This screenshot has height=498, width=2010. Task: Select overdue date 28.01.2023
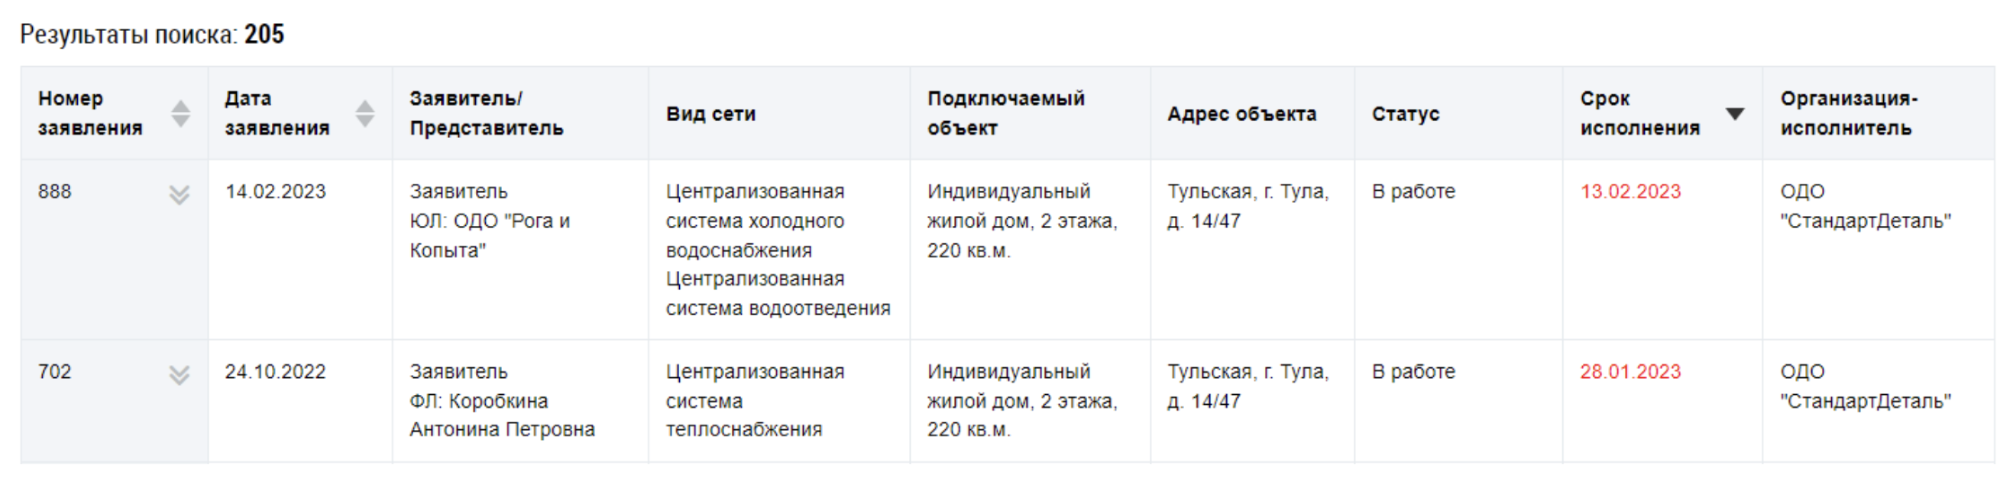[x=1630, y=372]
